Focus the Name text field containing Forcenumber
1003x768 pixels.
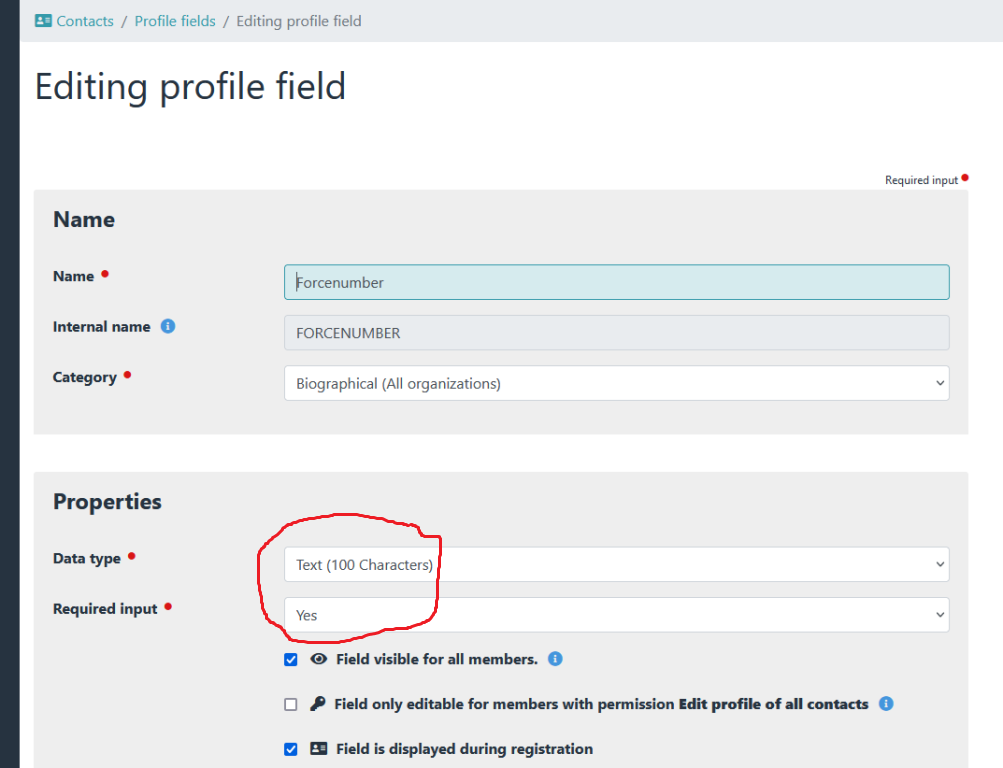[616, 282]
